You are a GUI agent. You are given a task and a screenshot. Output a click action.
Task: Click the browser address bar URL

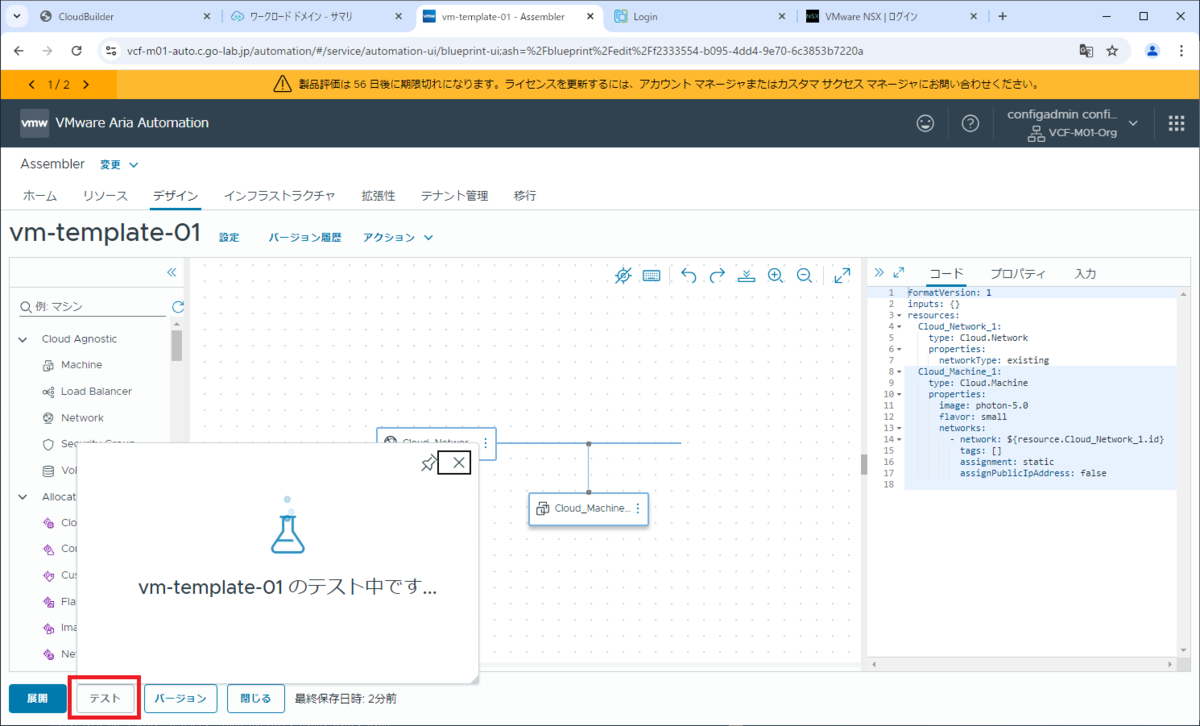pyautogui.click(x=495, y=51)
